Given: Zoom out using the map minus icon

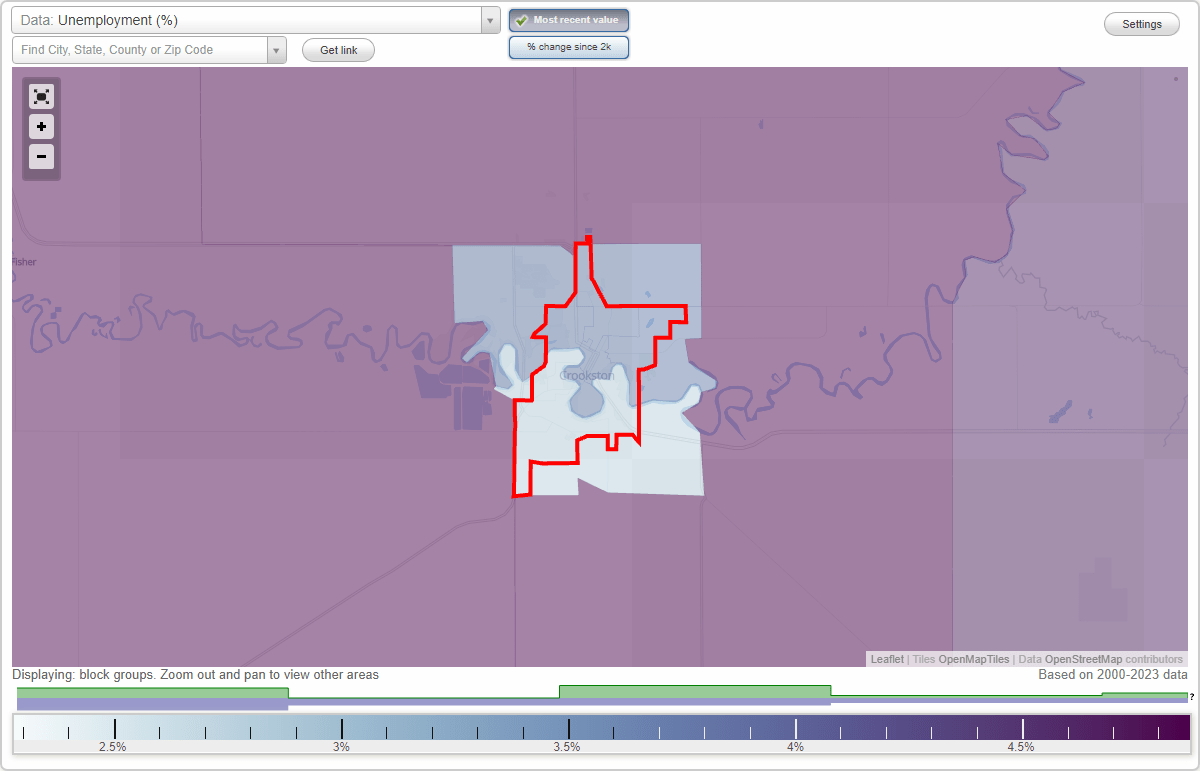Looking at the screenshot, I should 41,157.
